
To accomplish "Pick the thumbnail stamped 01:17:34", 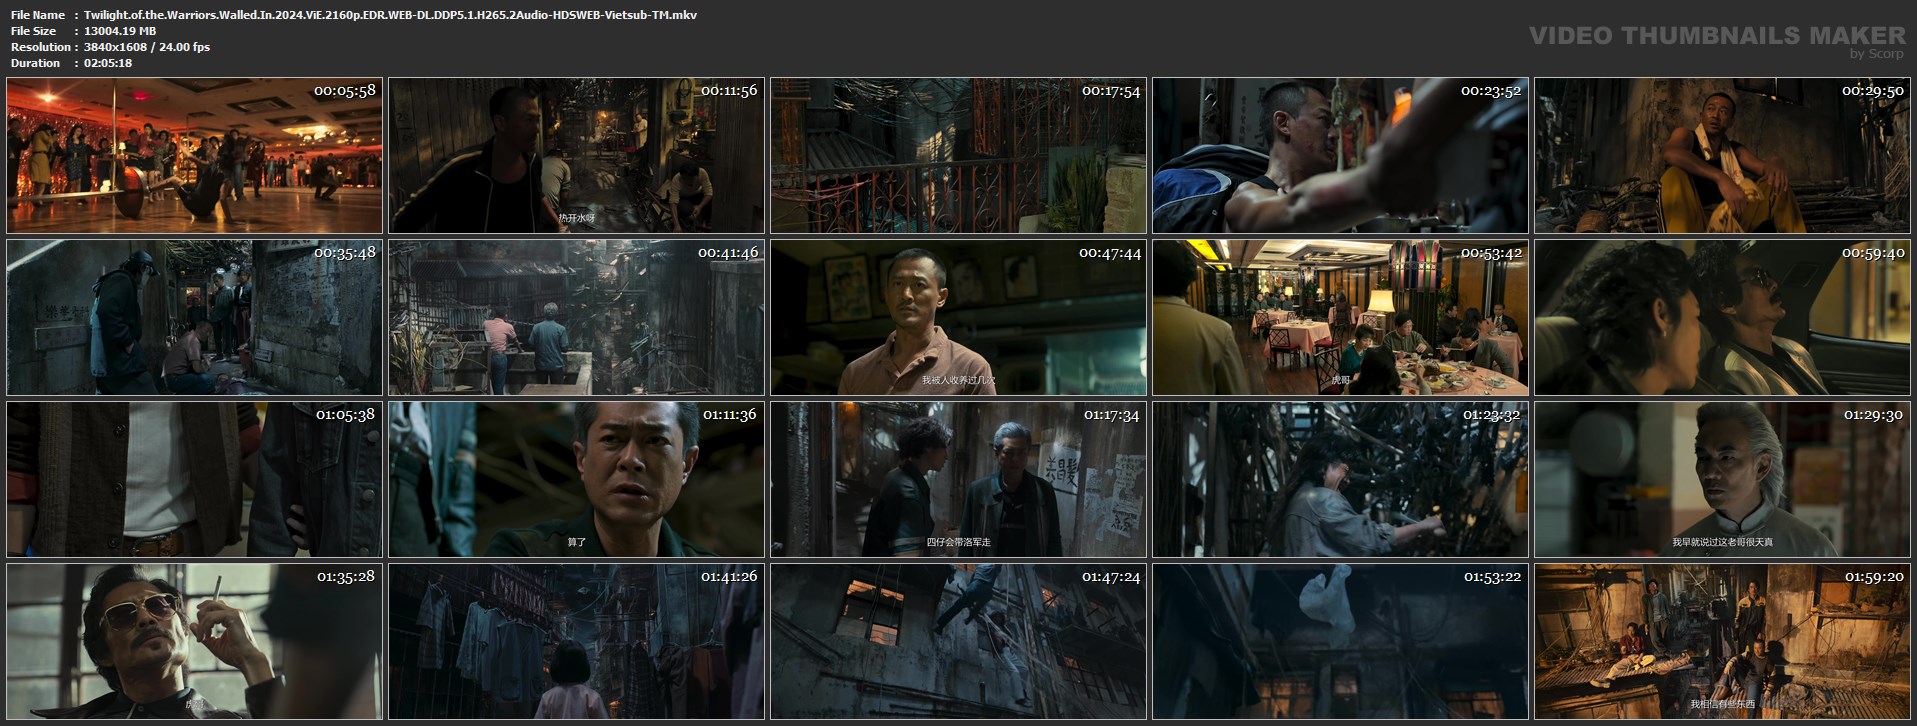I will pos(958,480).
